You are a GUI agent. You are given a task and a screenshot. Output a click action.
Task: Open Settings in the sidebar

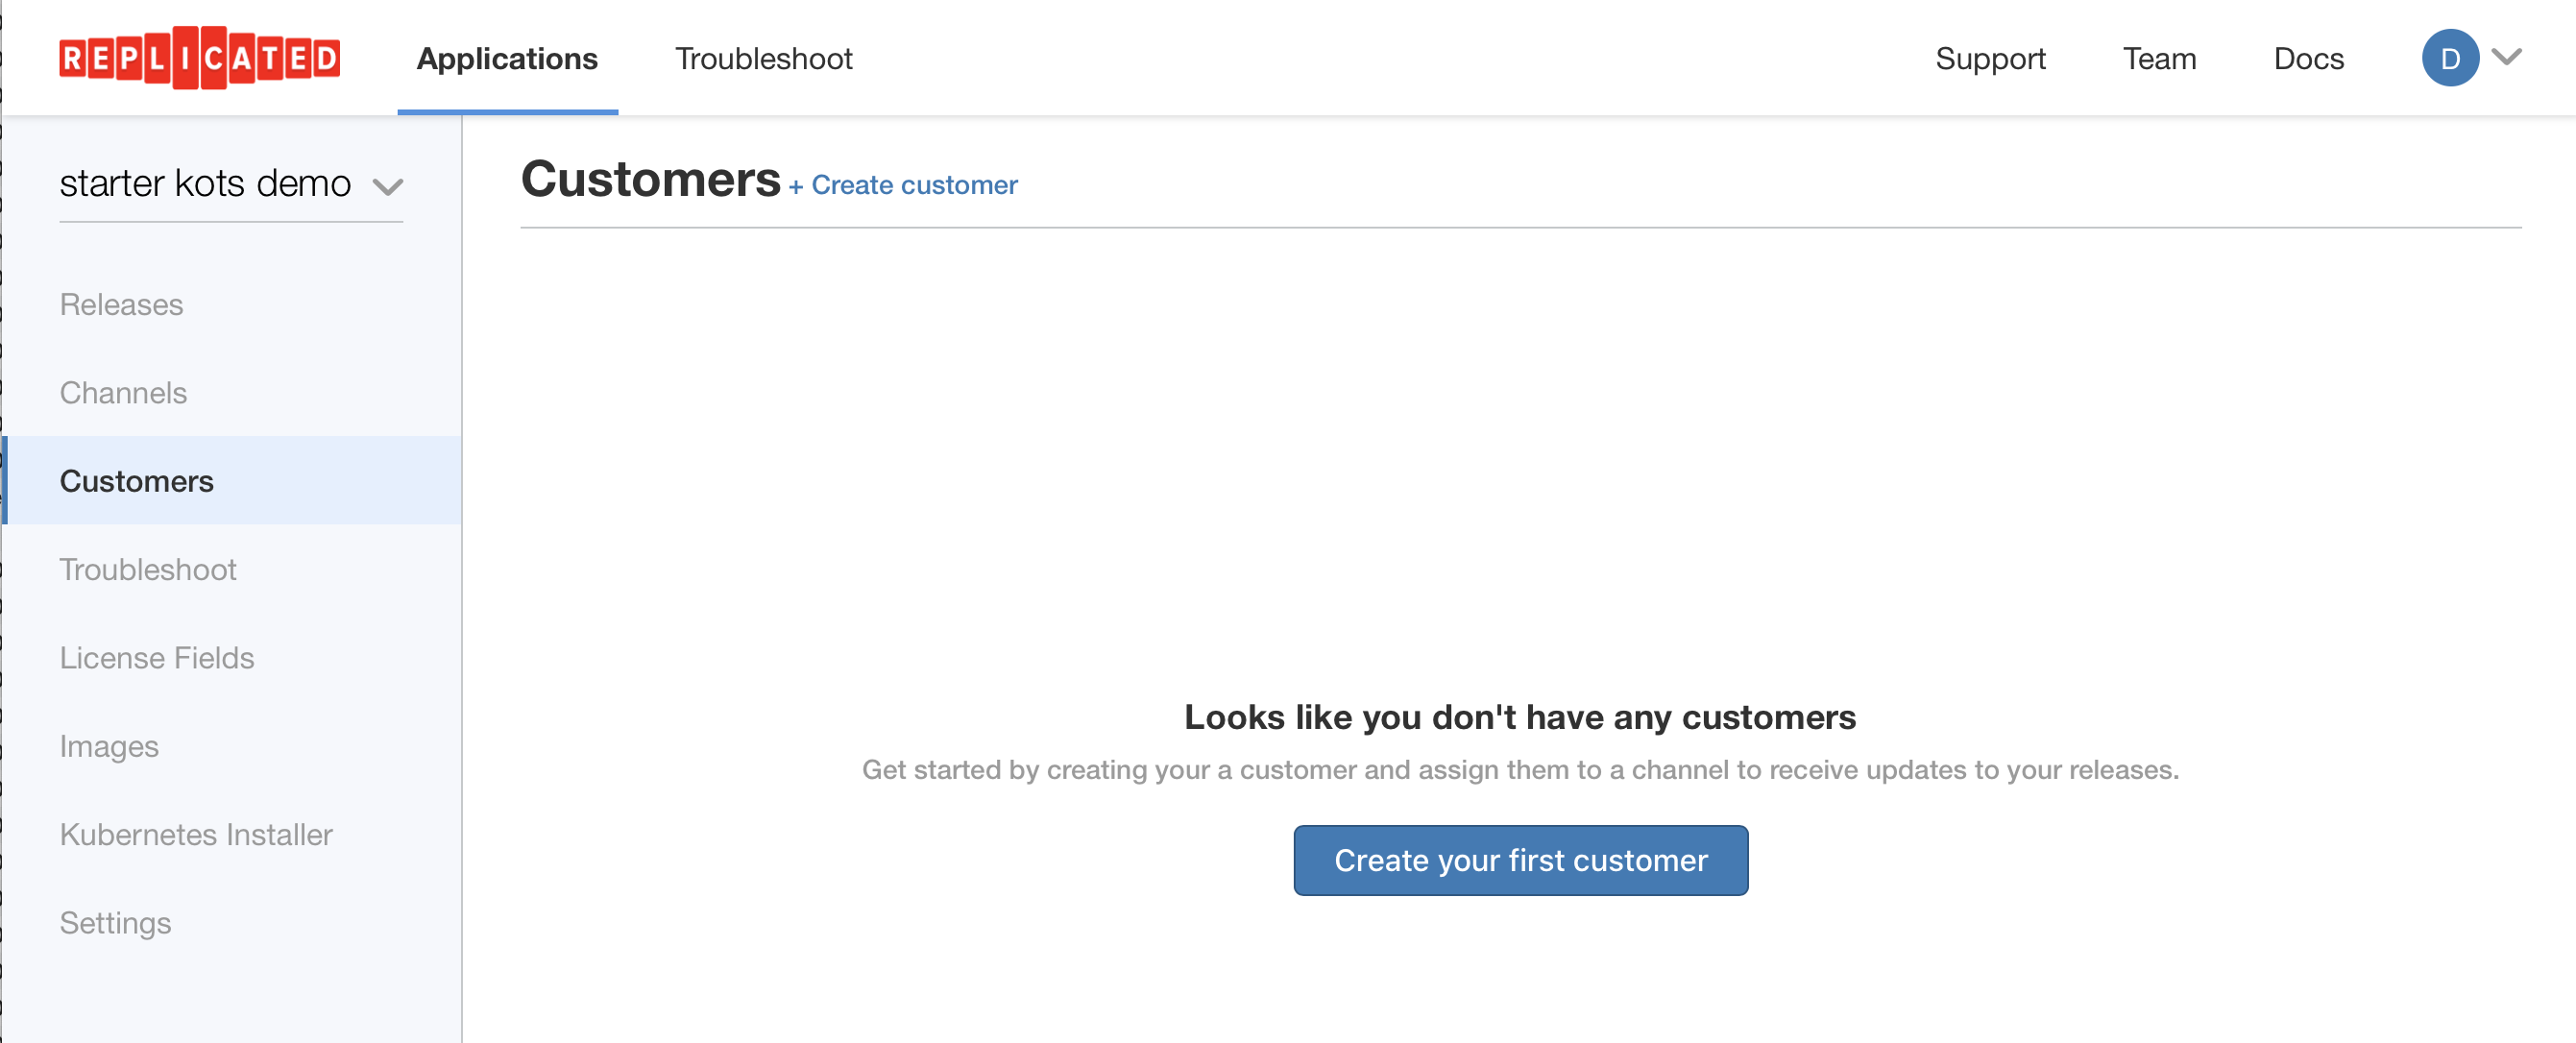point(115,923)
